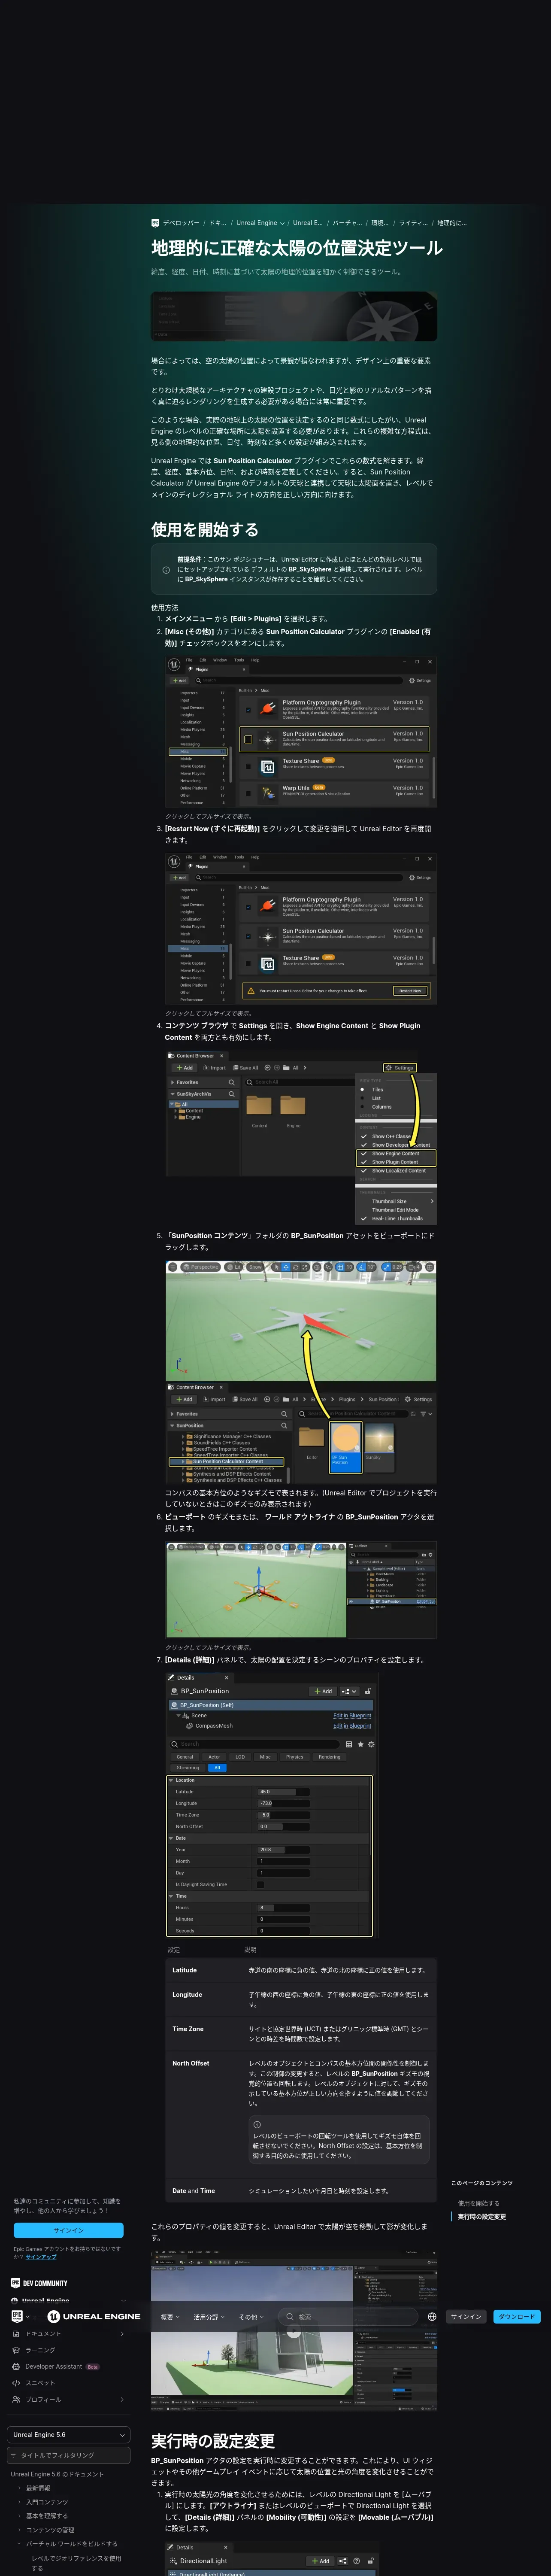Toggle Is Daylight Saving Time checkbox
This screenshot has height=2576, width=551.
261,1885
